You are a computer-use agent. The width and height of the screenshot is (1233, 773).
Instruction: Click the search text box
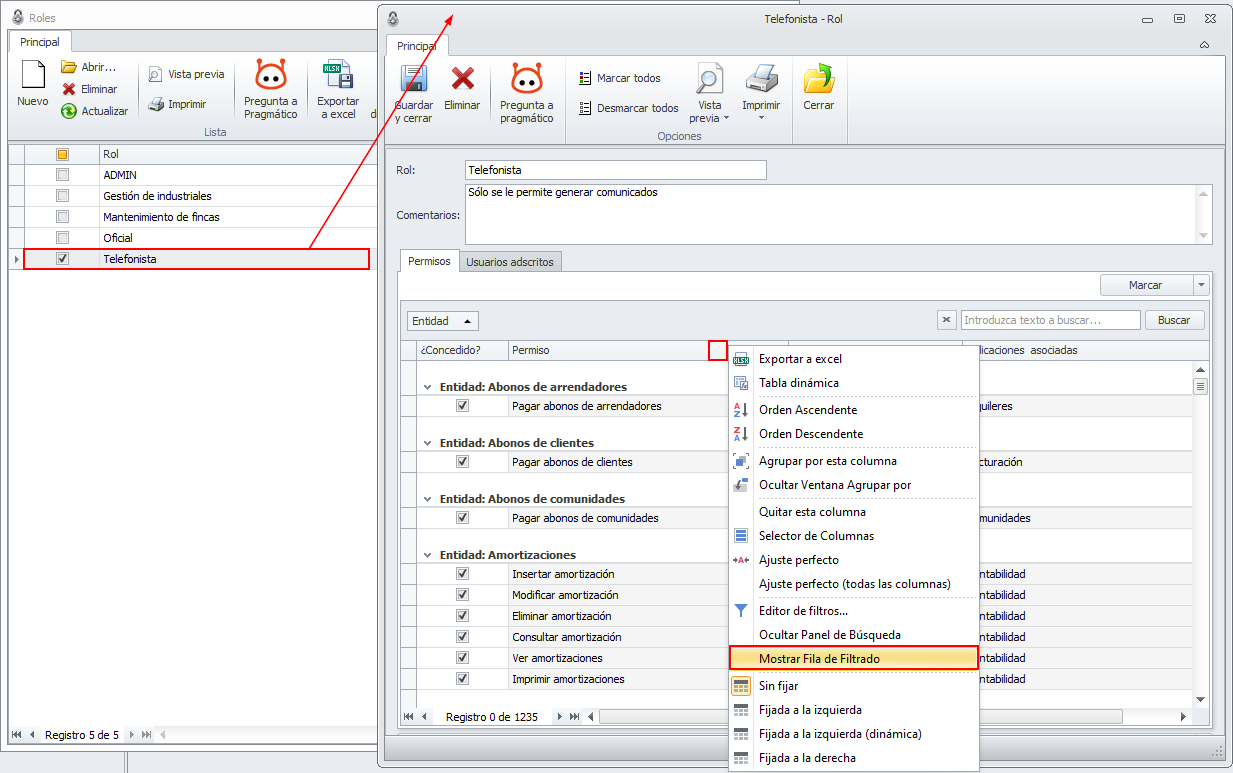pos(1051,320)
